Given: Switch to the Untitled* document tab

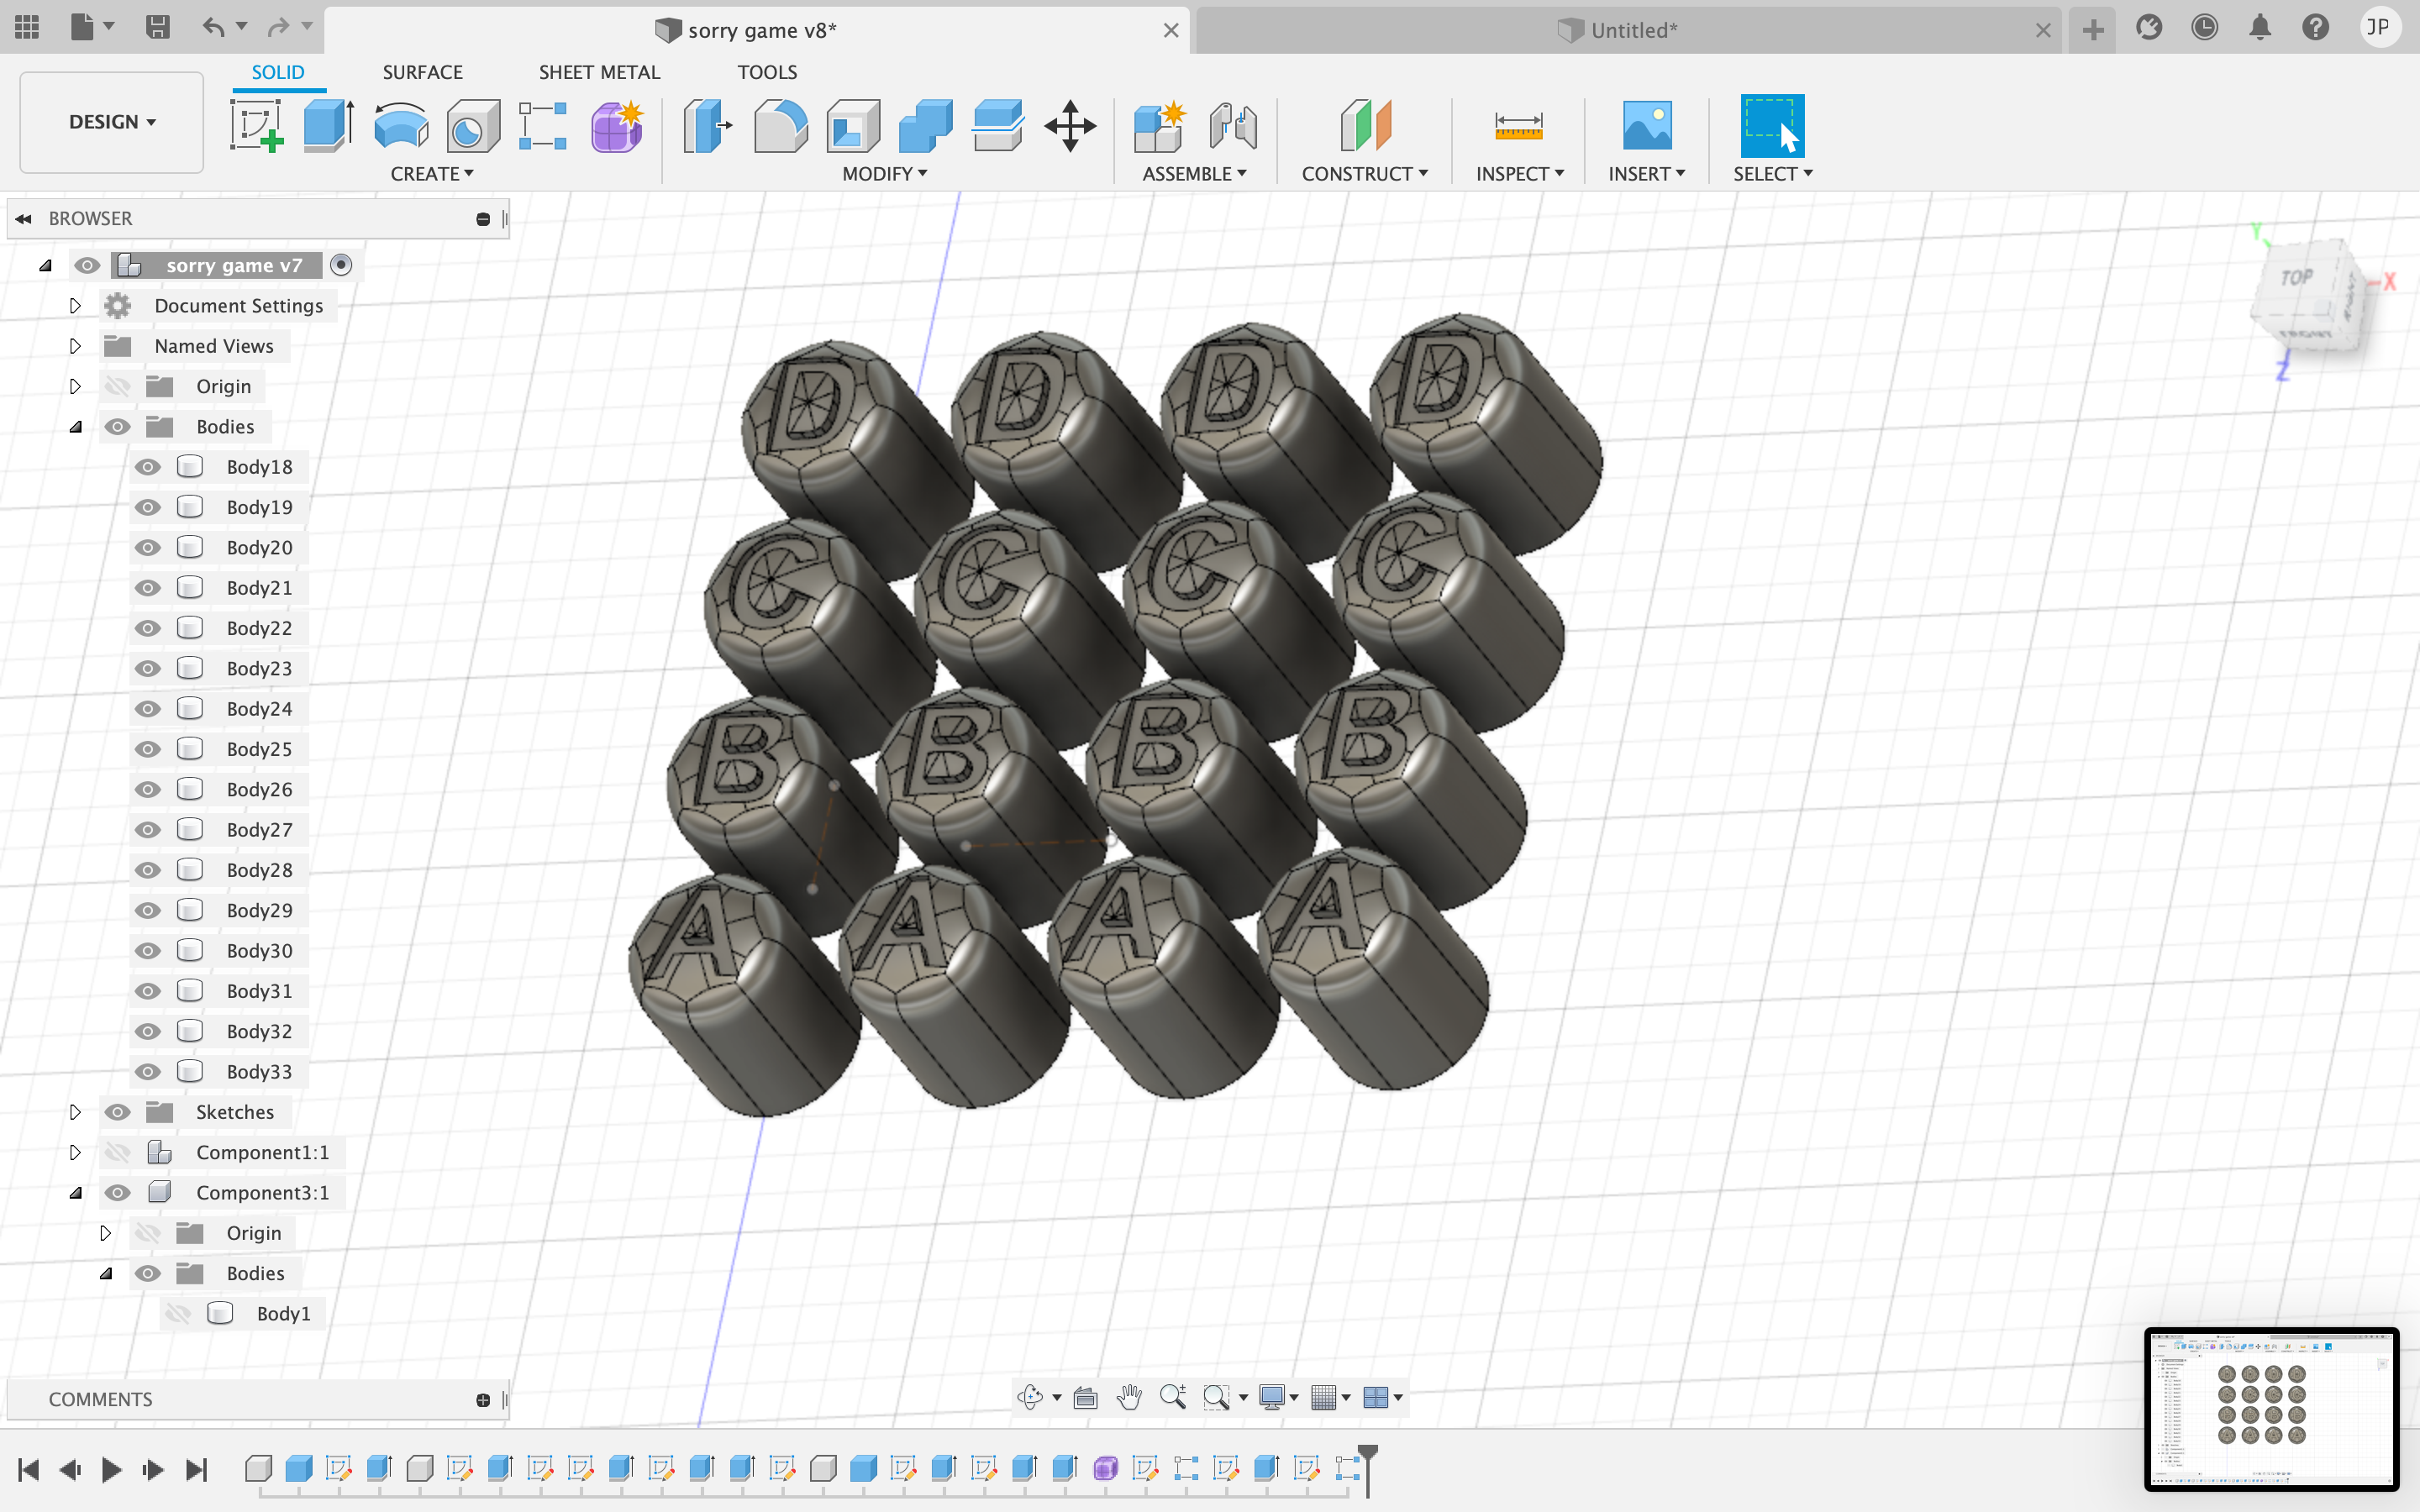Looking at the screenshot, I should [x=1629, y=30].
